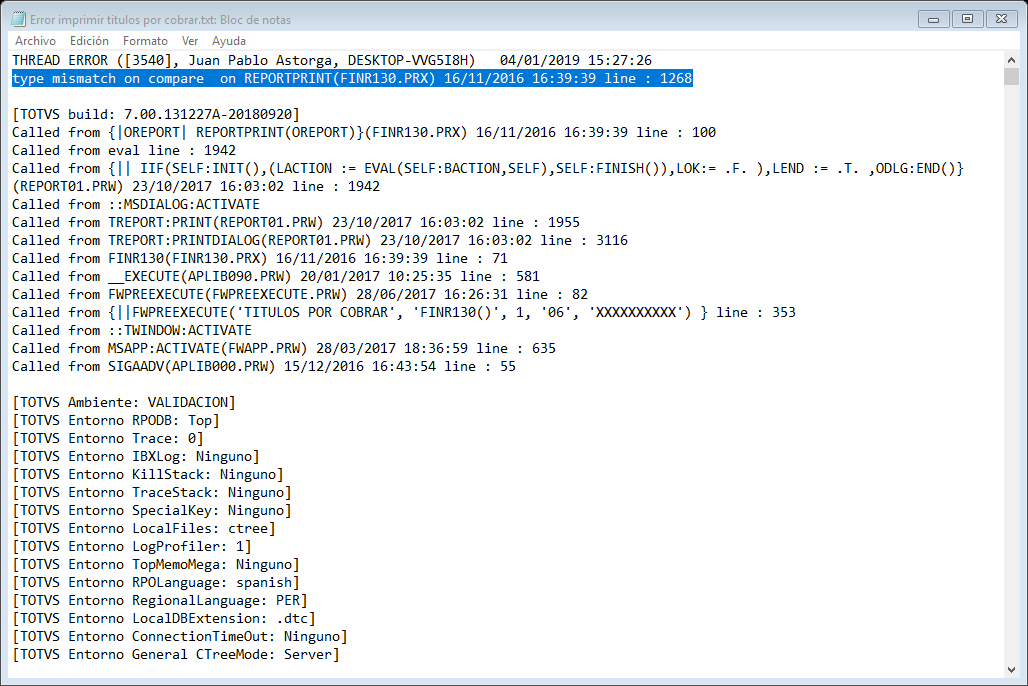Viewport: 1028px width, 686px height.
Task: Click the 'MSAPP:ACTIVATE(FWAPP.PRW)' line
Action: click(284, 348)
